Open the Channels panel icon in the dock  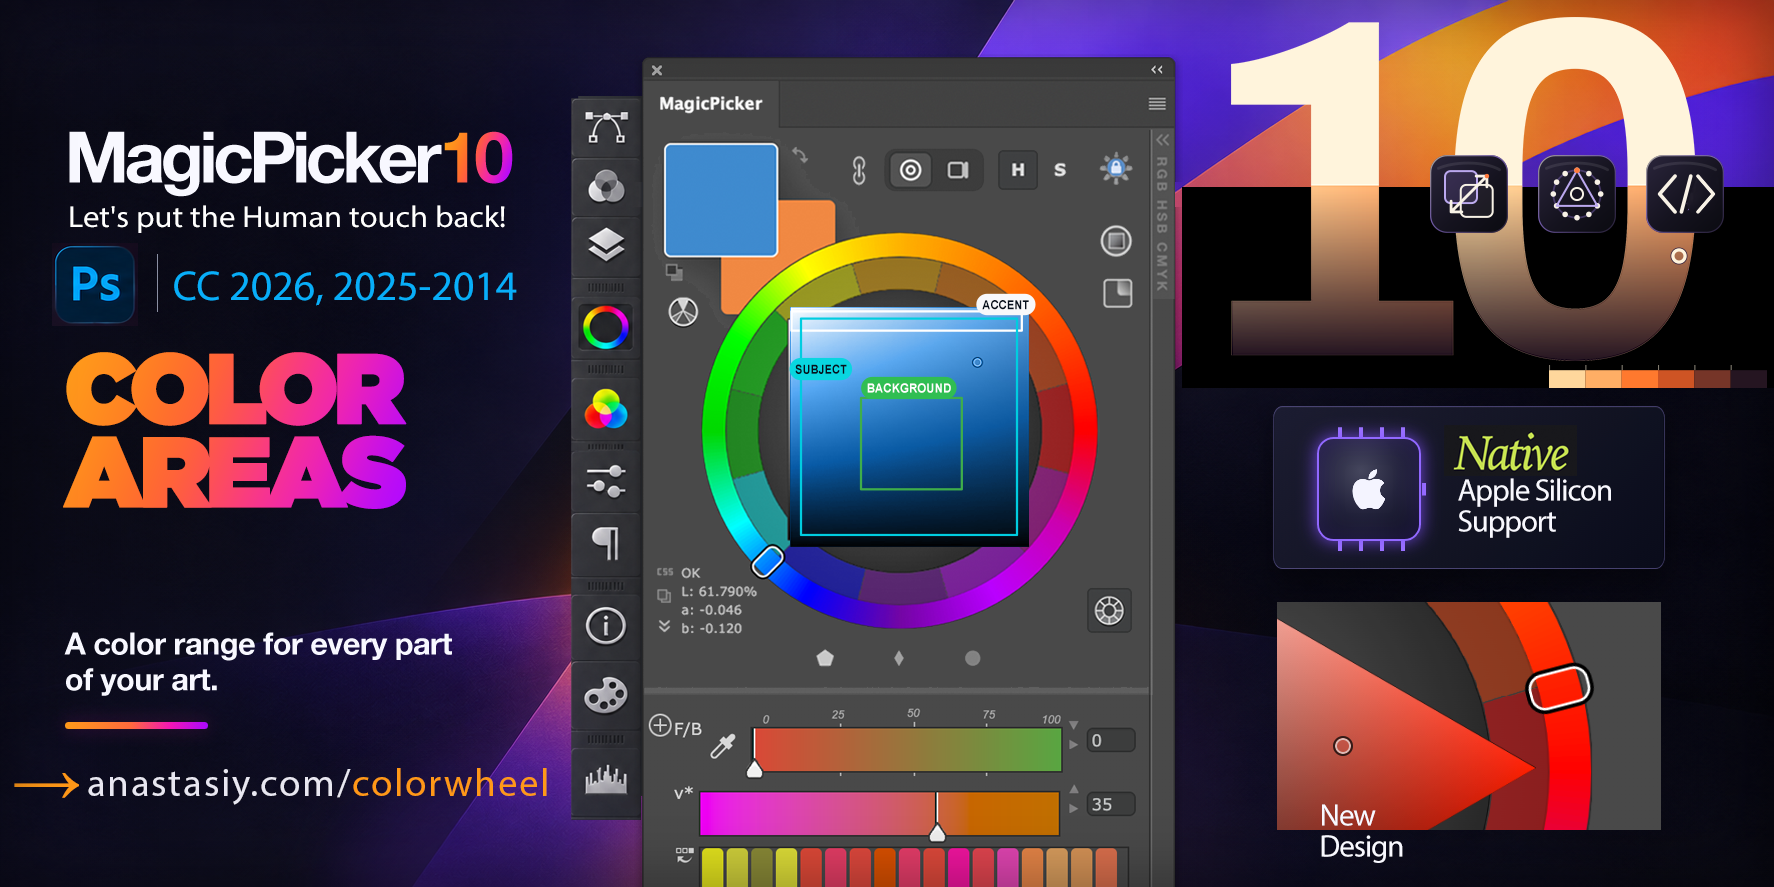(606, 187)
